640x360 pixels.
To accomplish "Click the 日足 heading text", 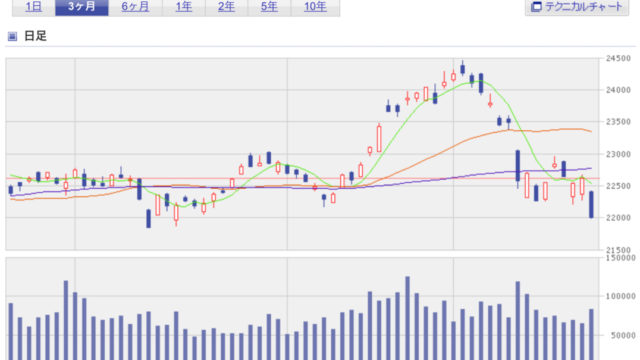I will pos(36,36).
